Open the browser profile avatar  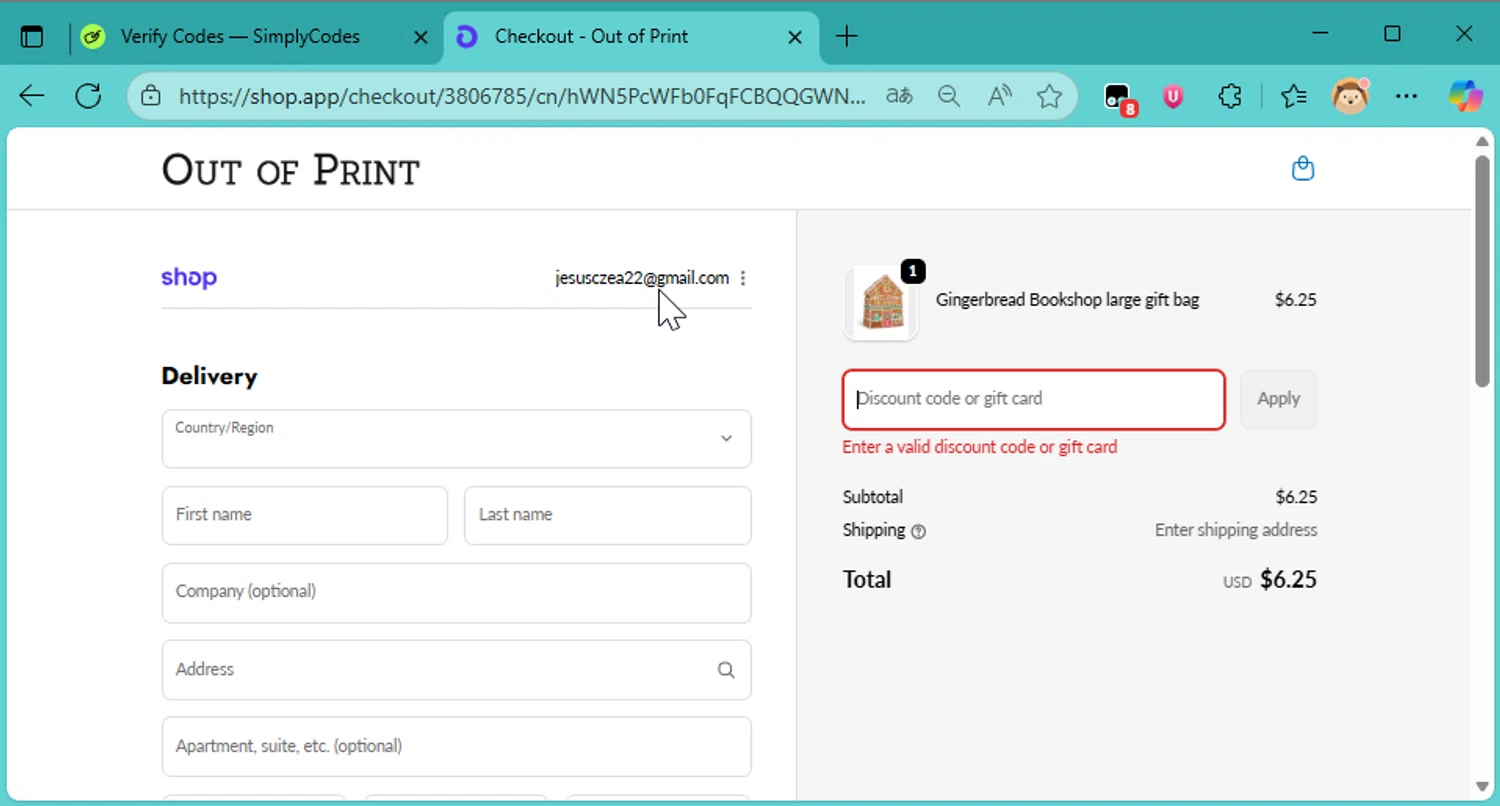point(1350,96)
